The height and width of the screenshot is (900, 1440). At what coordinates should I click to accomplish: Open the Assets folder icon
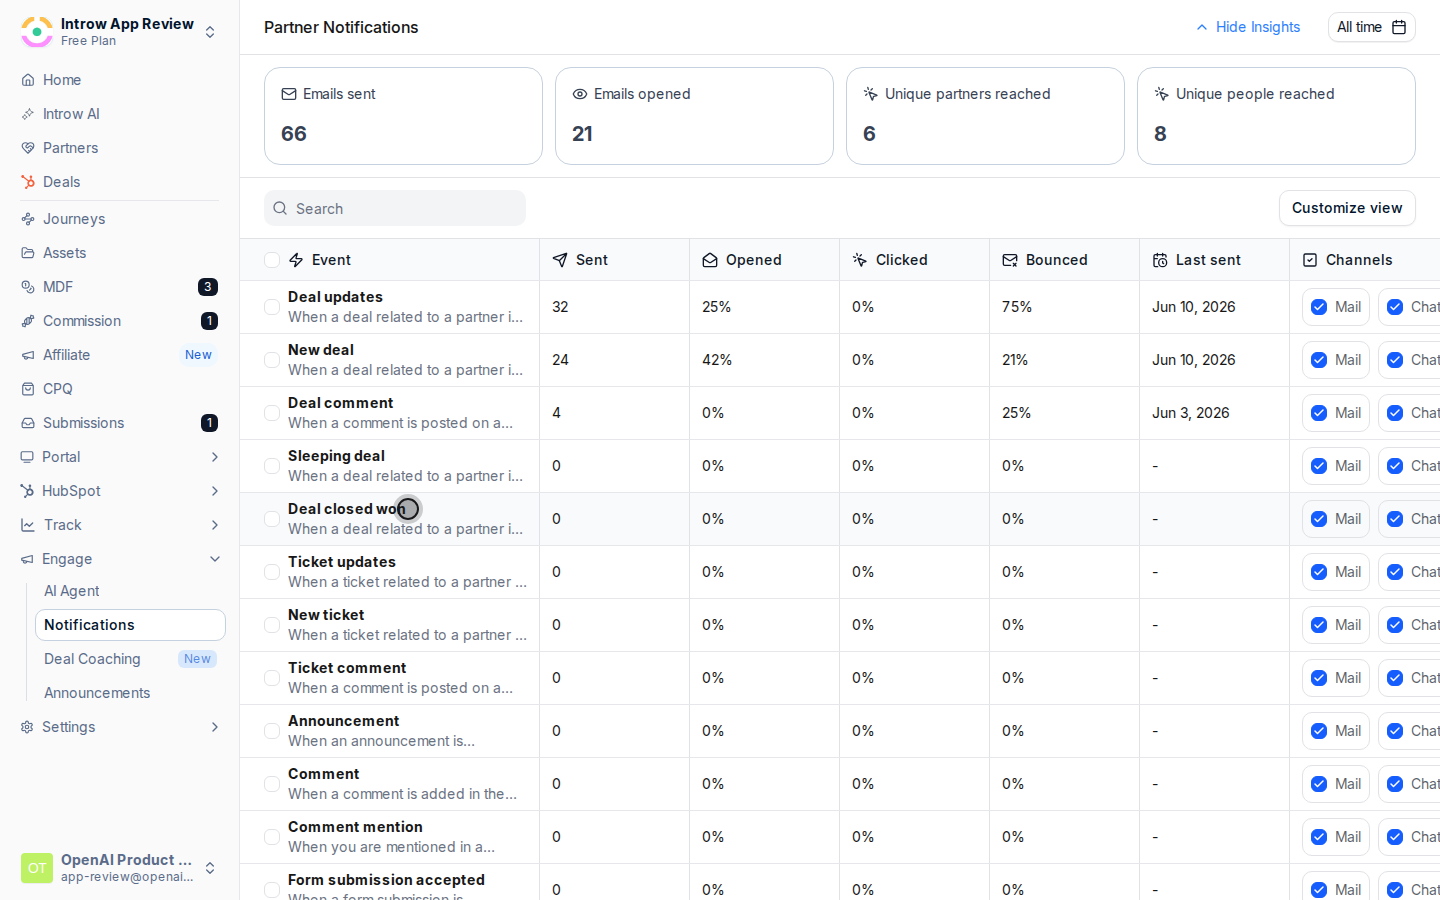[28, 253]
